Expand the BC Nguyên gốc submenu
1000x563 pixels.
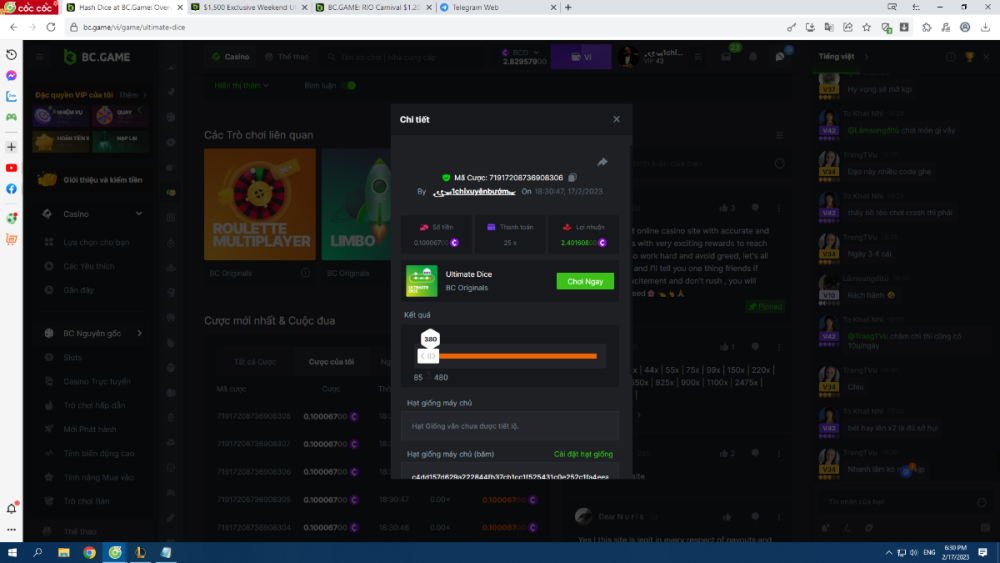pyautogui.click(x=139, y=333)
